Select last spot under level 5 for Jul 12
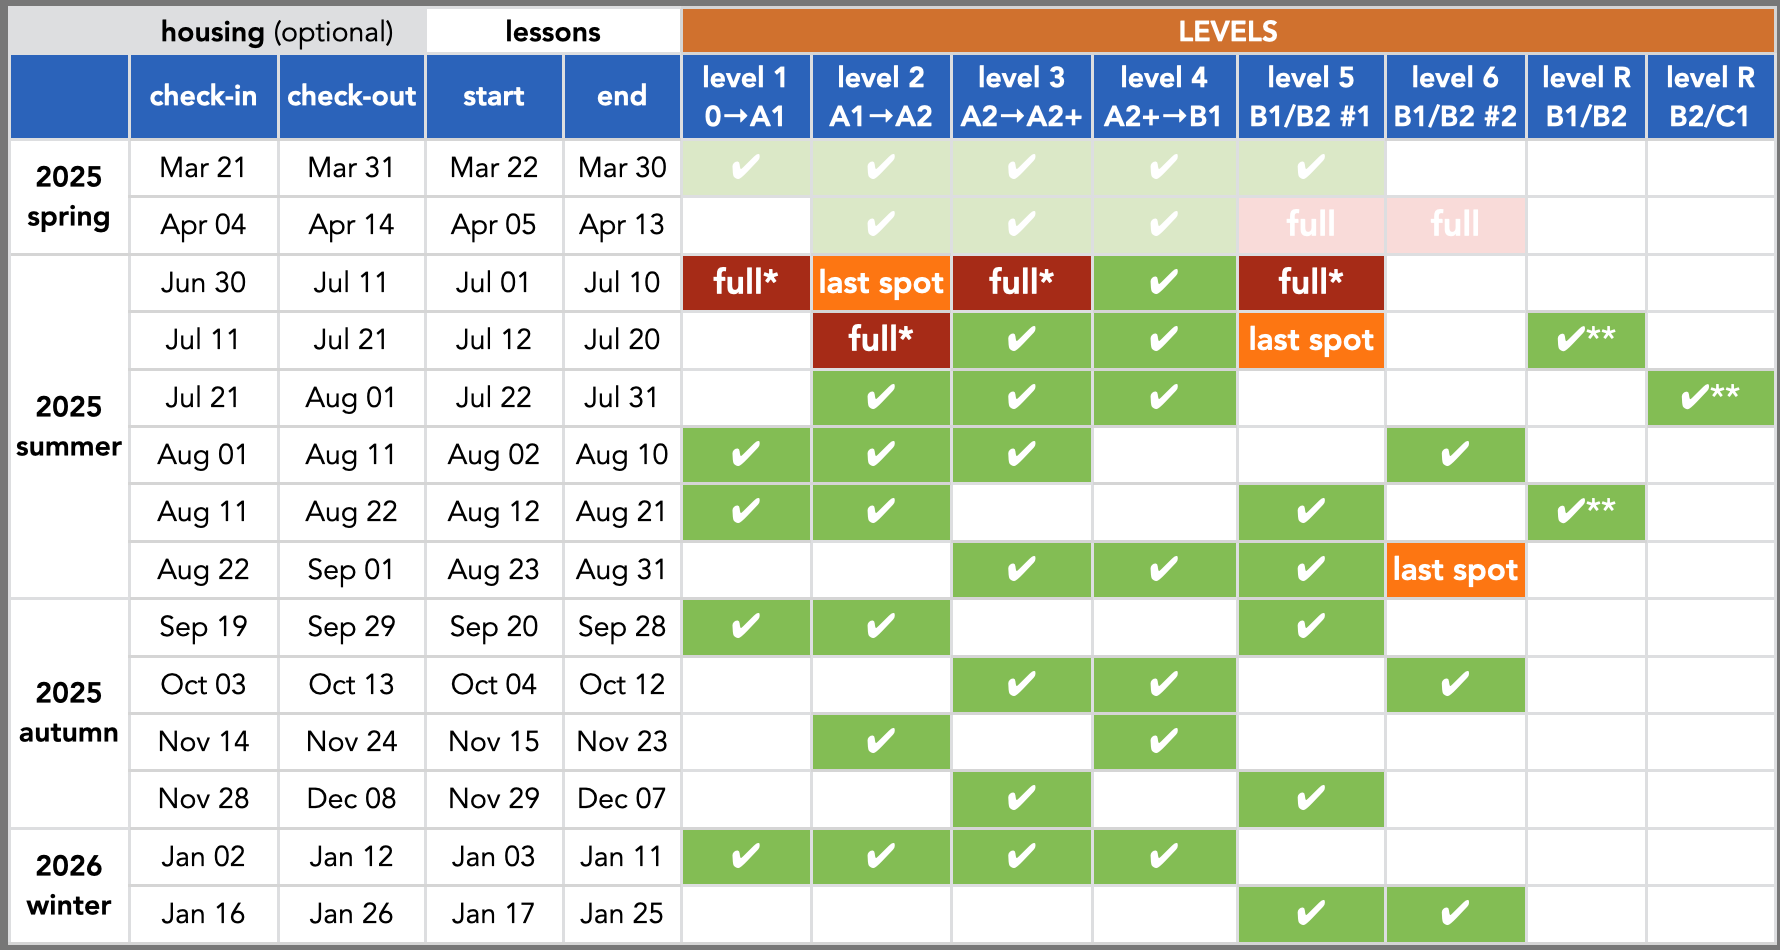 pos(1311,340)
